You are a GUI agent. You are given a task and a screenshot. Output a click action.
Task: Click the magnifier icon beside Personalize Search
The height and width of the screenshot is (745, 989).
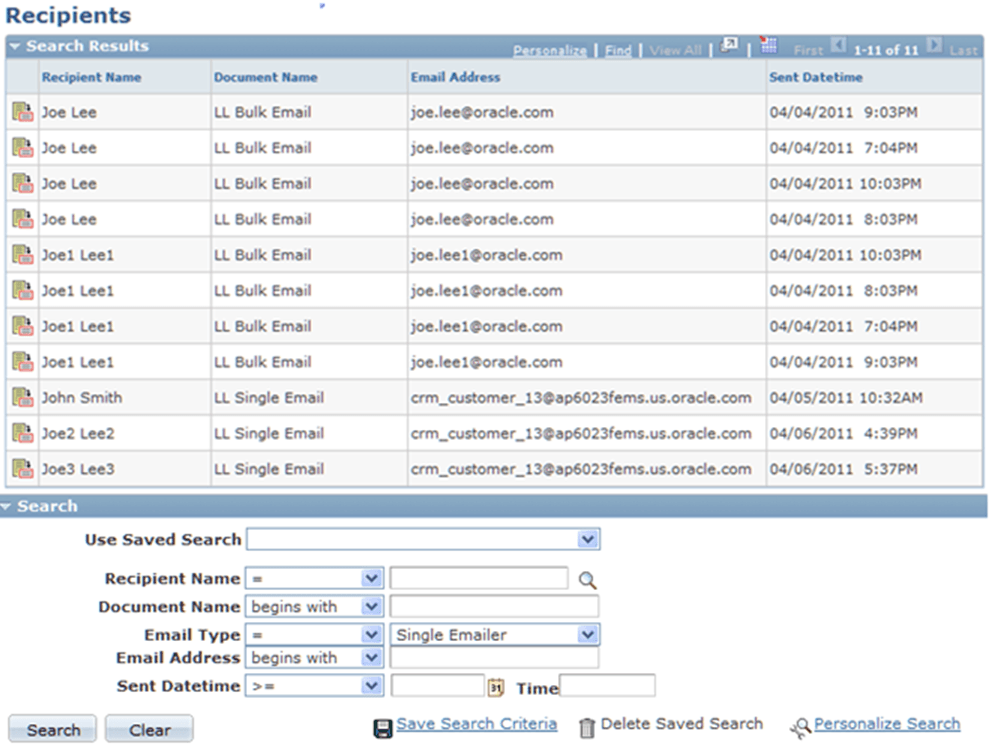[x=800, y=724]
